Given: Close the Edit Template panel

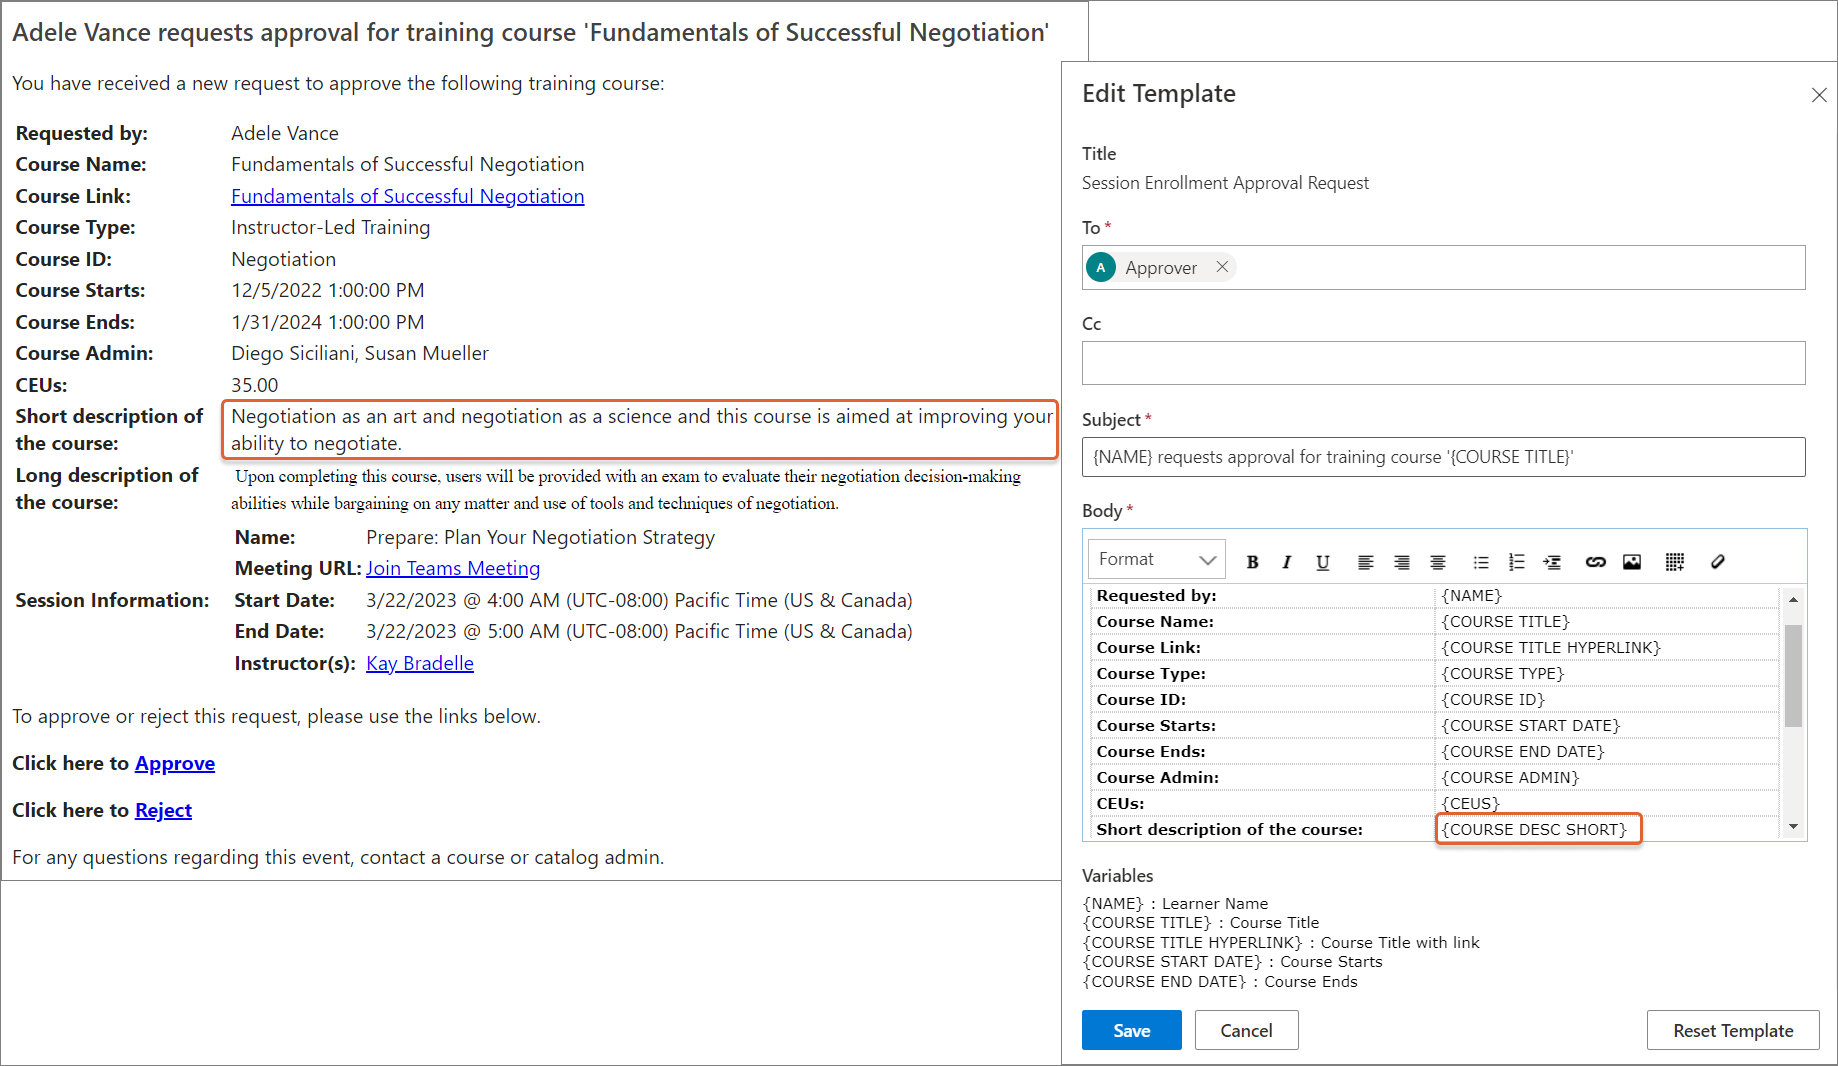Looking at the screenshot, I should point(1818,95).
